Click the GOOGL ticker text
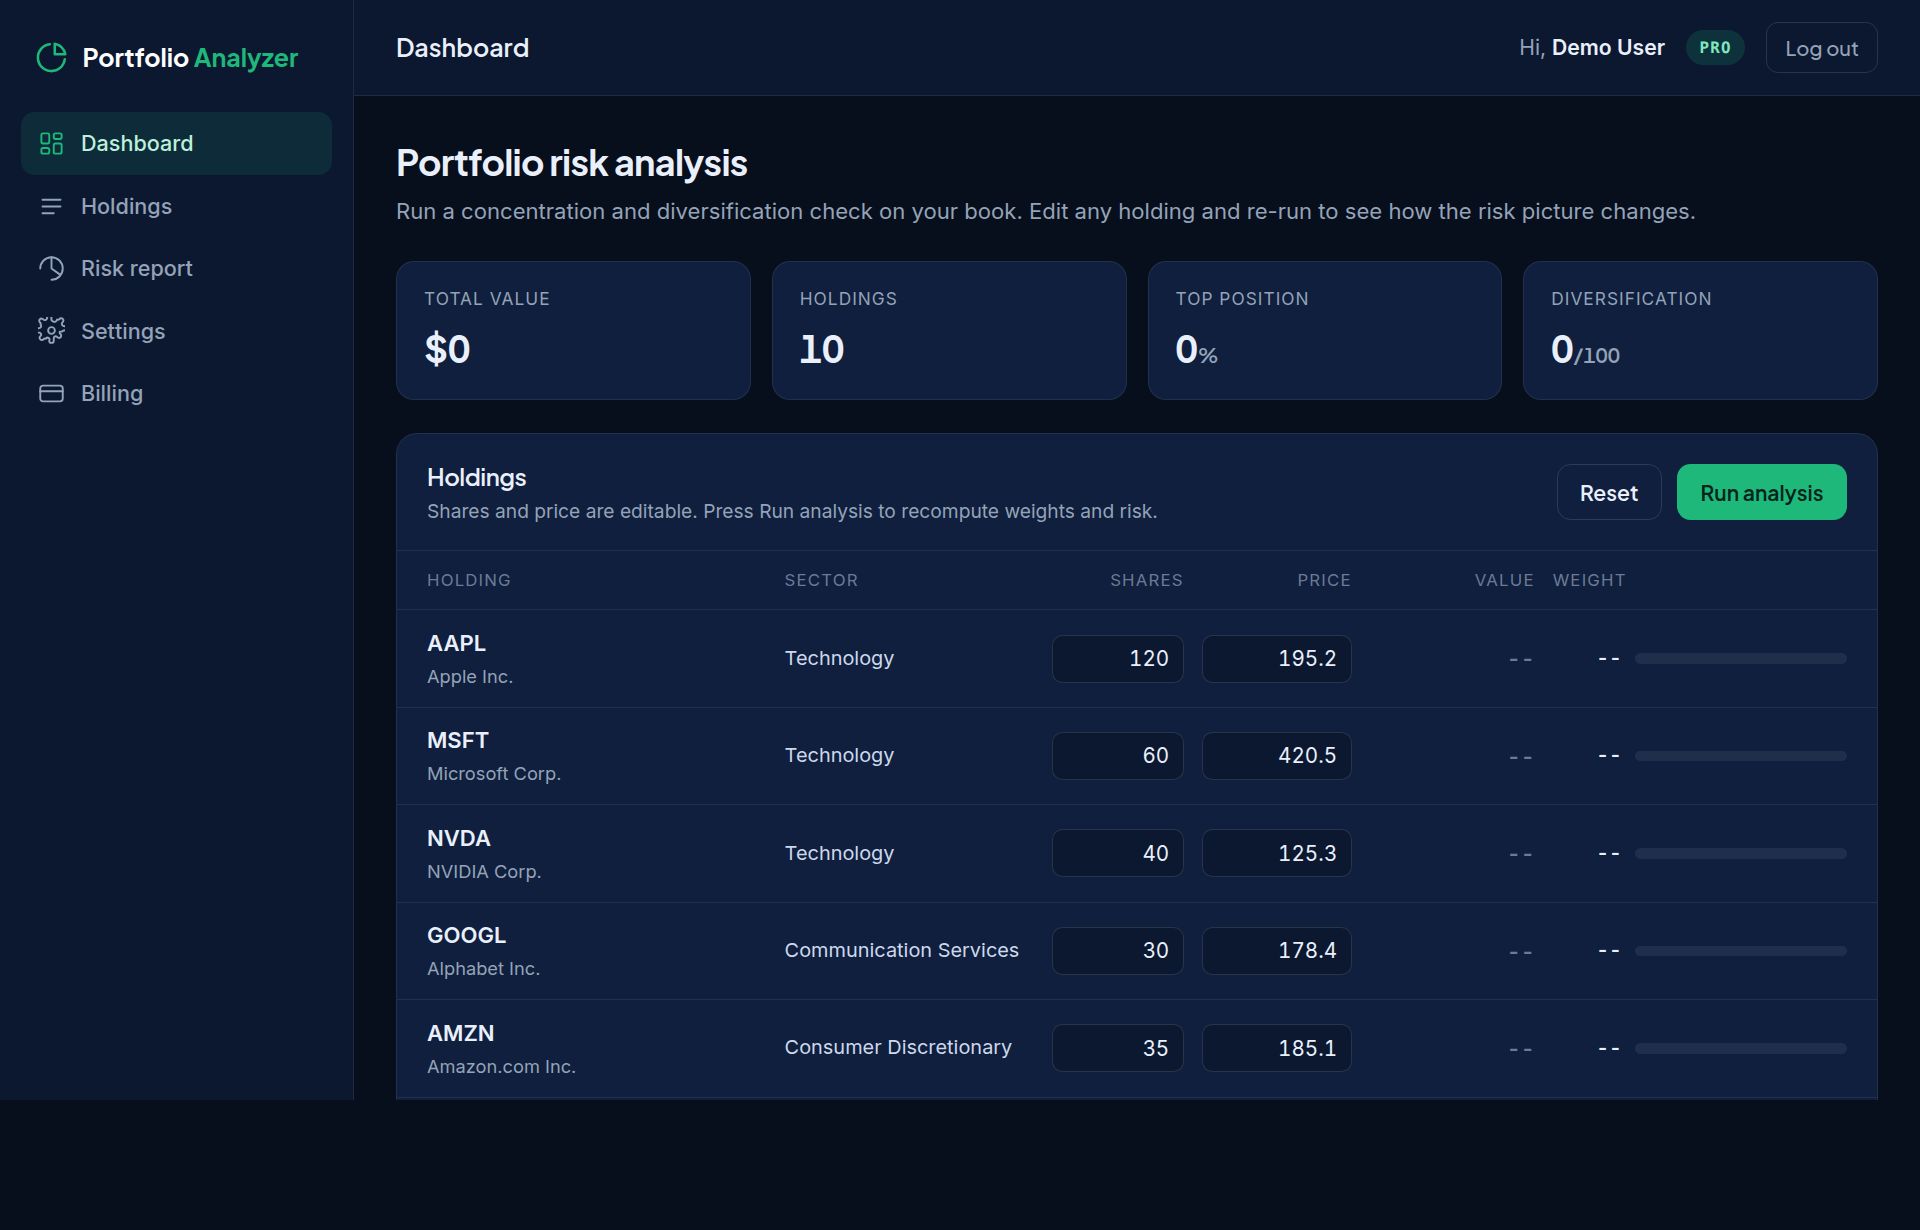 pyautogui.click(x=467, y=935)
